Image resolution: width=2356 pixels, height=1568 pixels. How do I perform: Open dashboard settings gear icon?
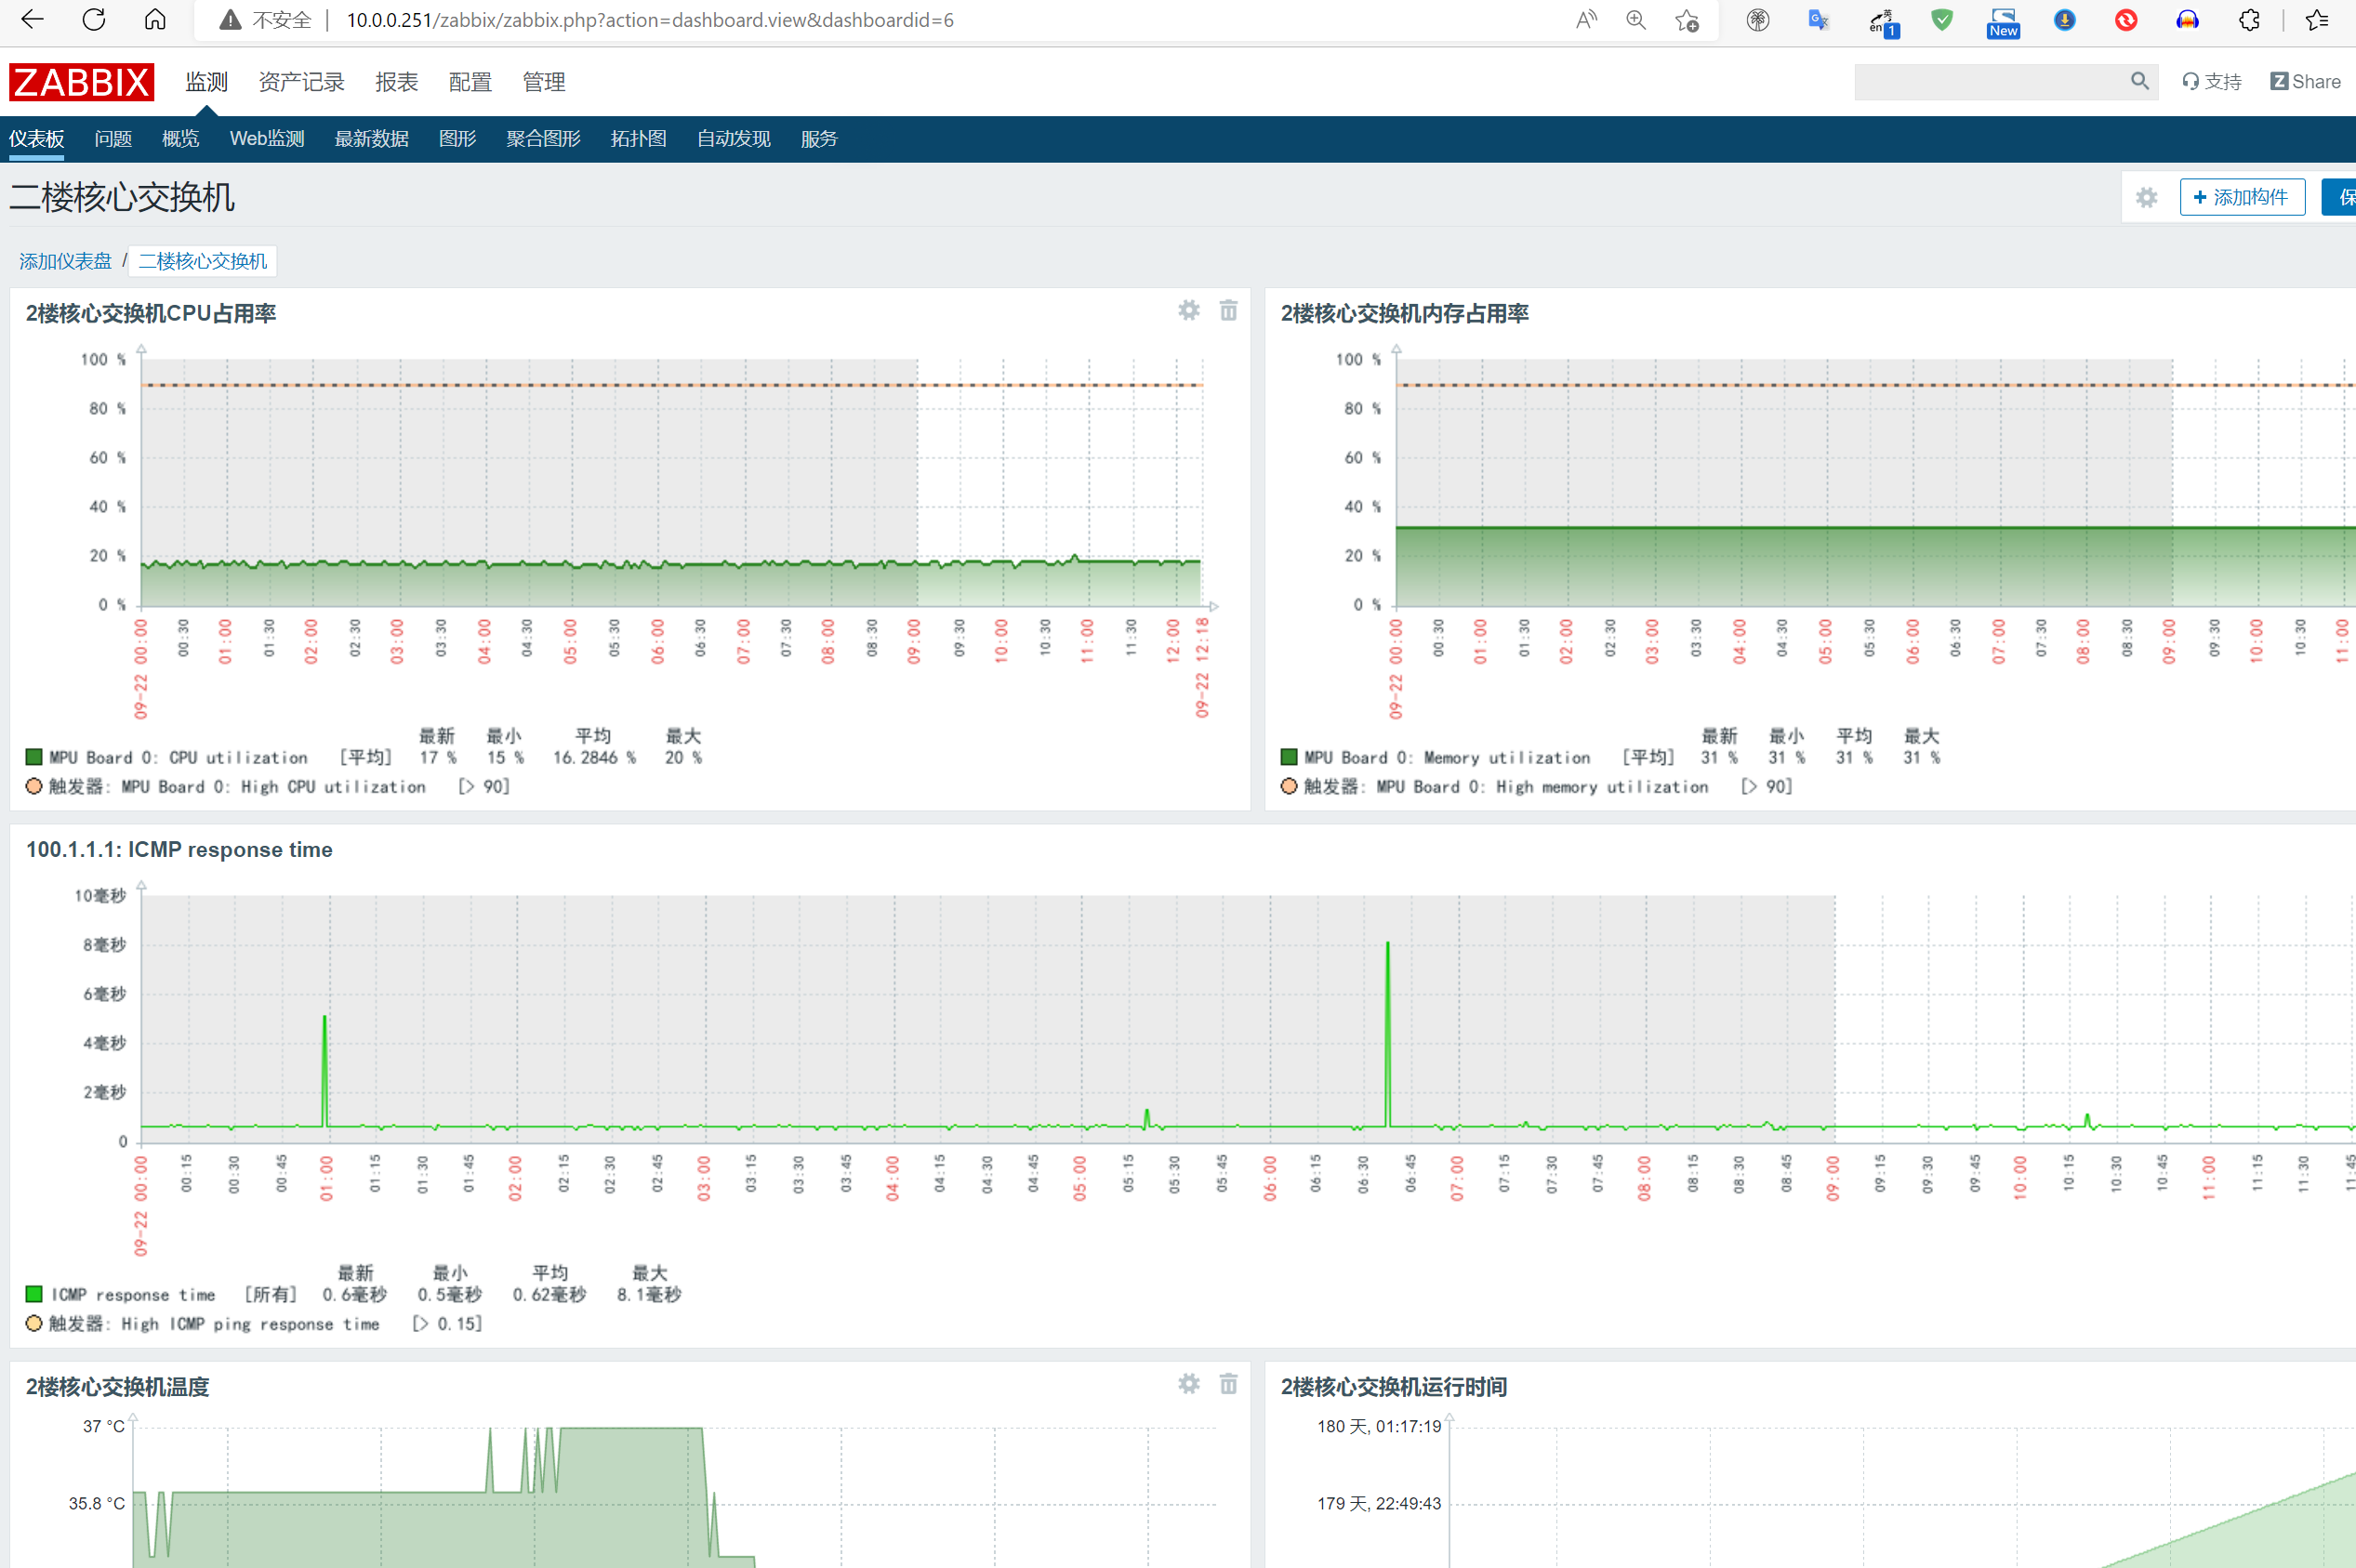click(2147, 197)
